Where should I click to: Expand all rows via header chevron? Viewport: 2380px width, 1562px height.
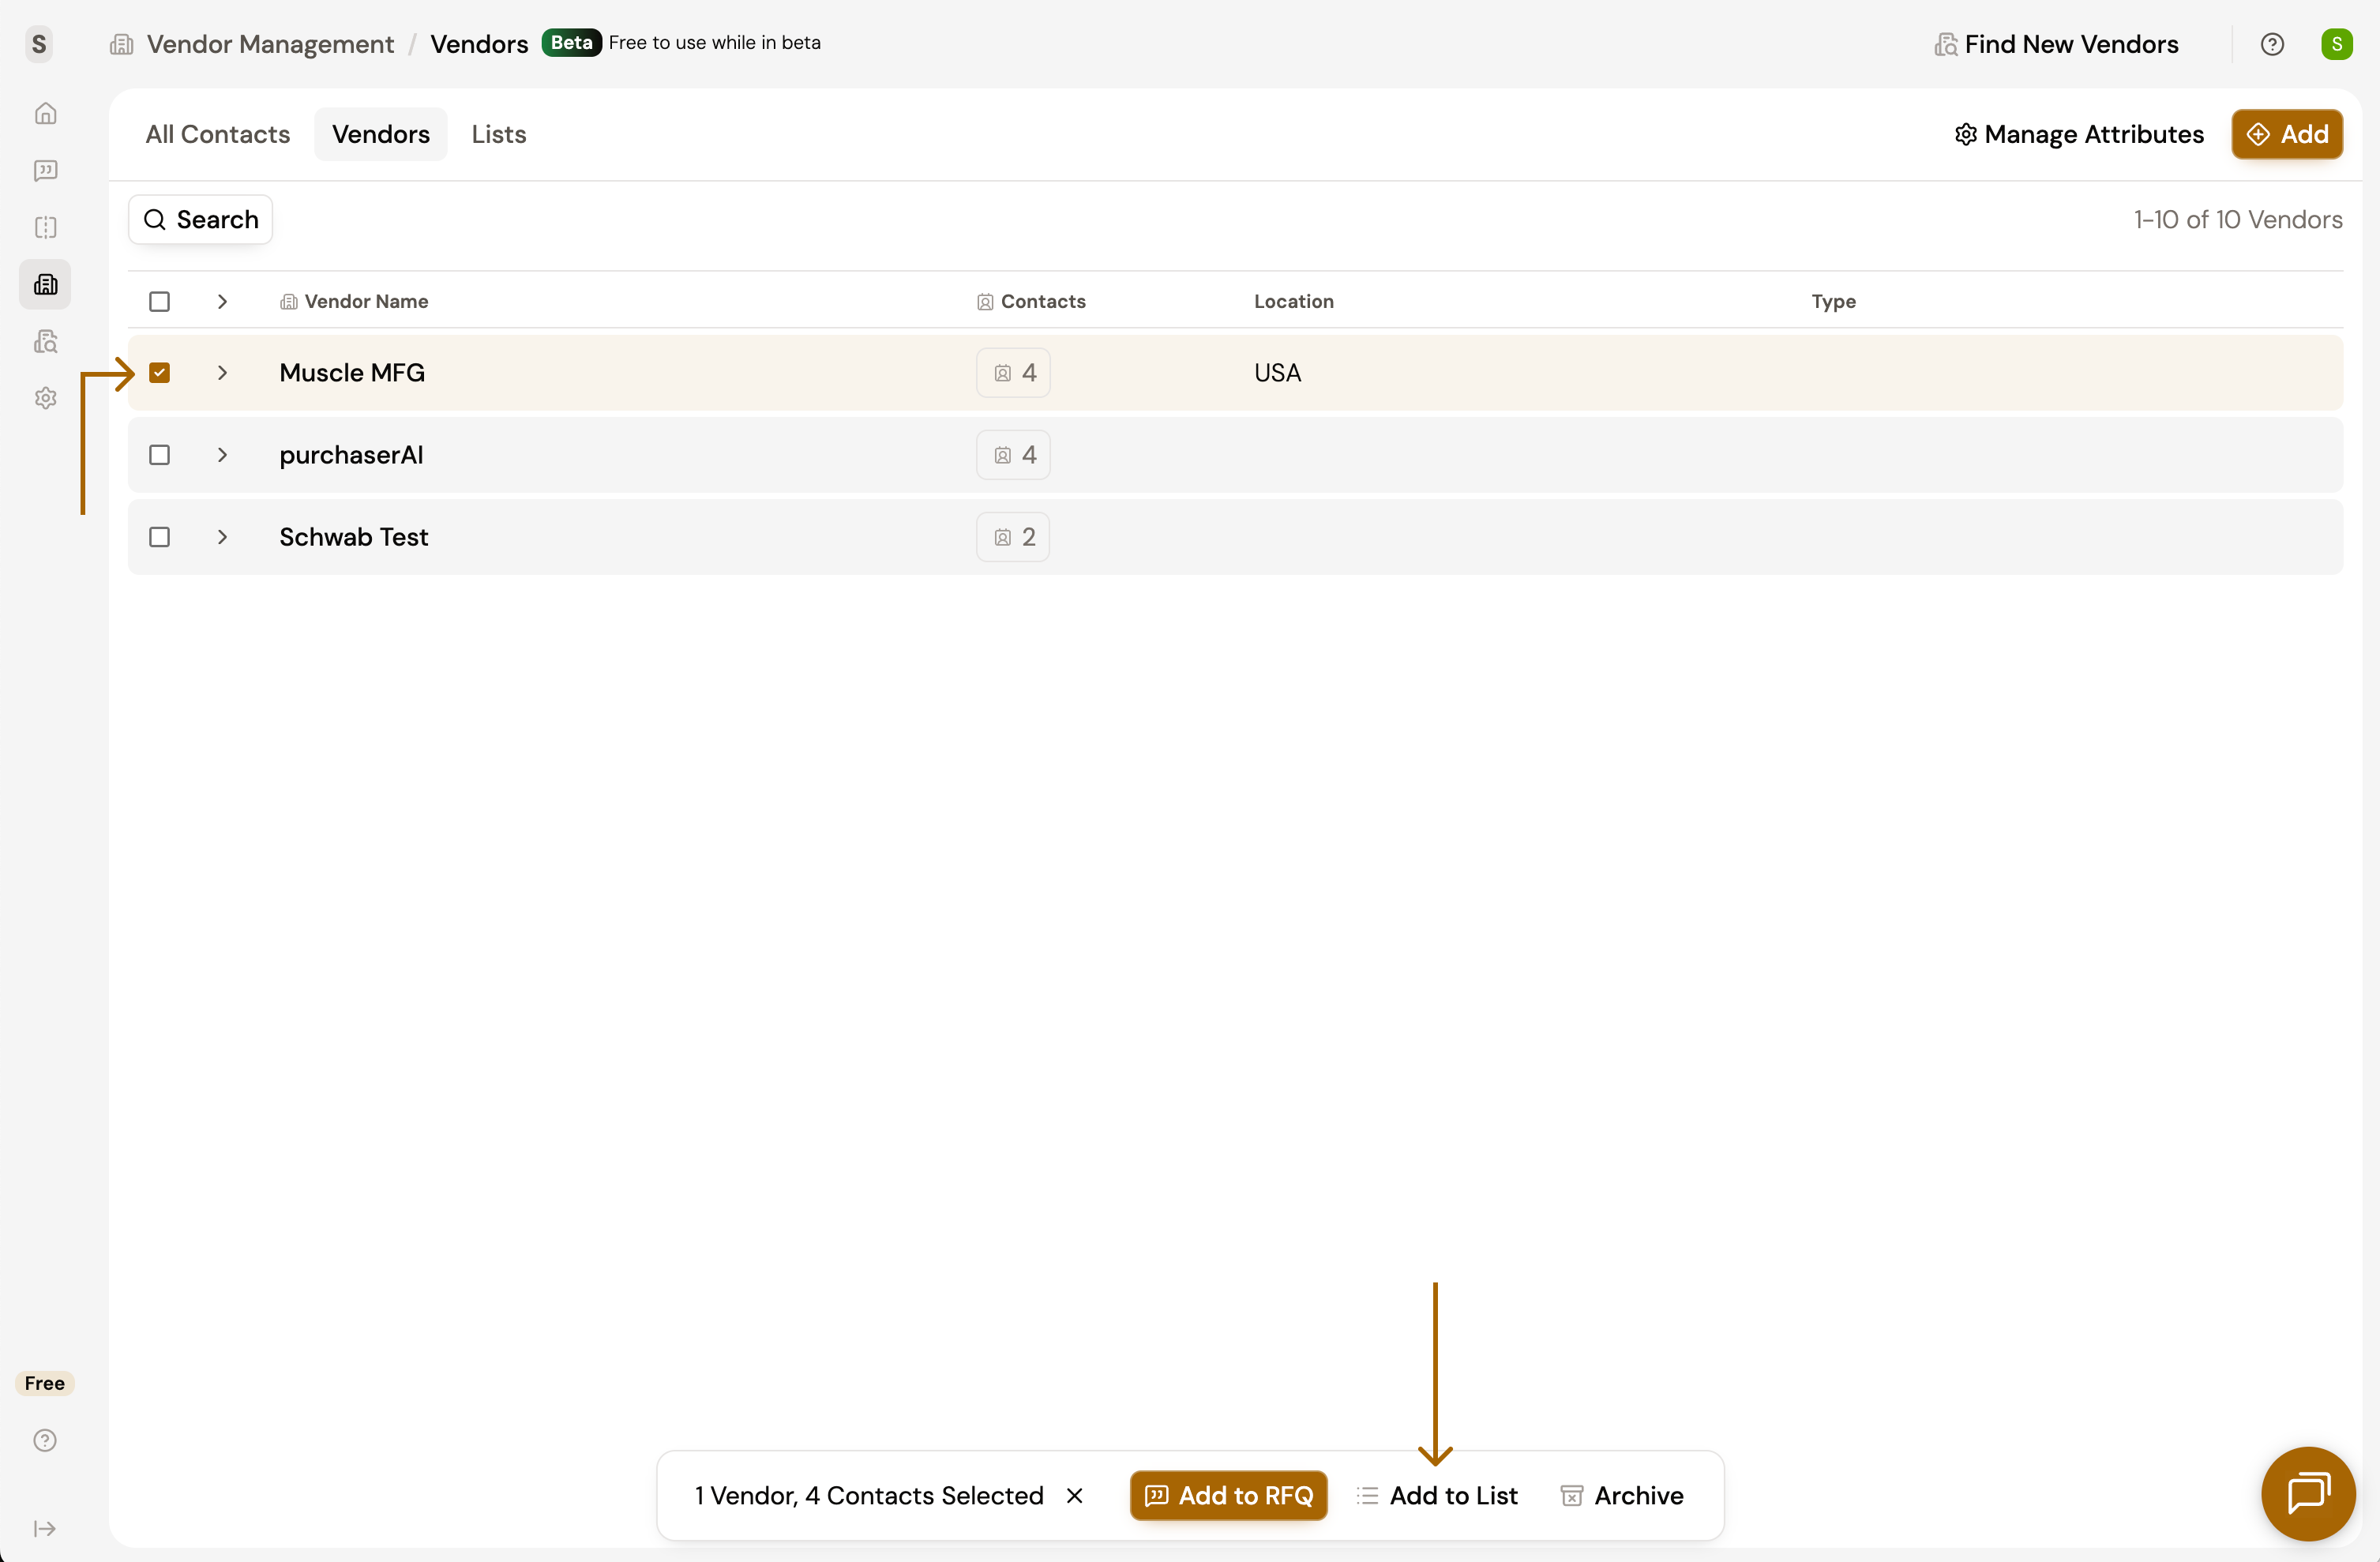pyautogui.click(x=222, y=301)
